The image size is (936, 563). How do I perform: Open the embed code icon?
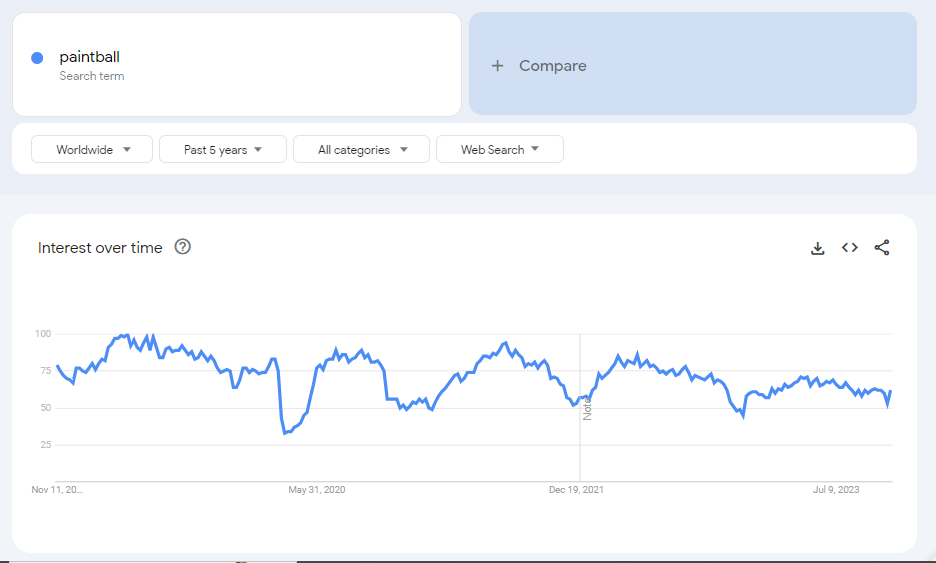coord(849,247)
